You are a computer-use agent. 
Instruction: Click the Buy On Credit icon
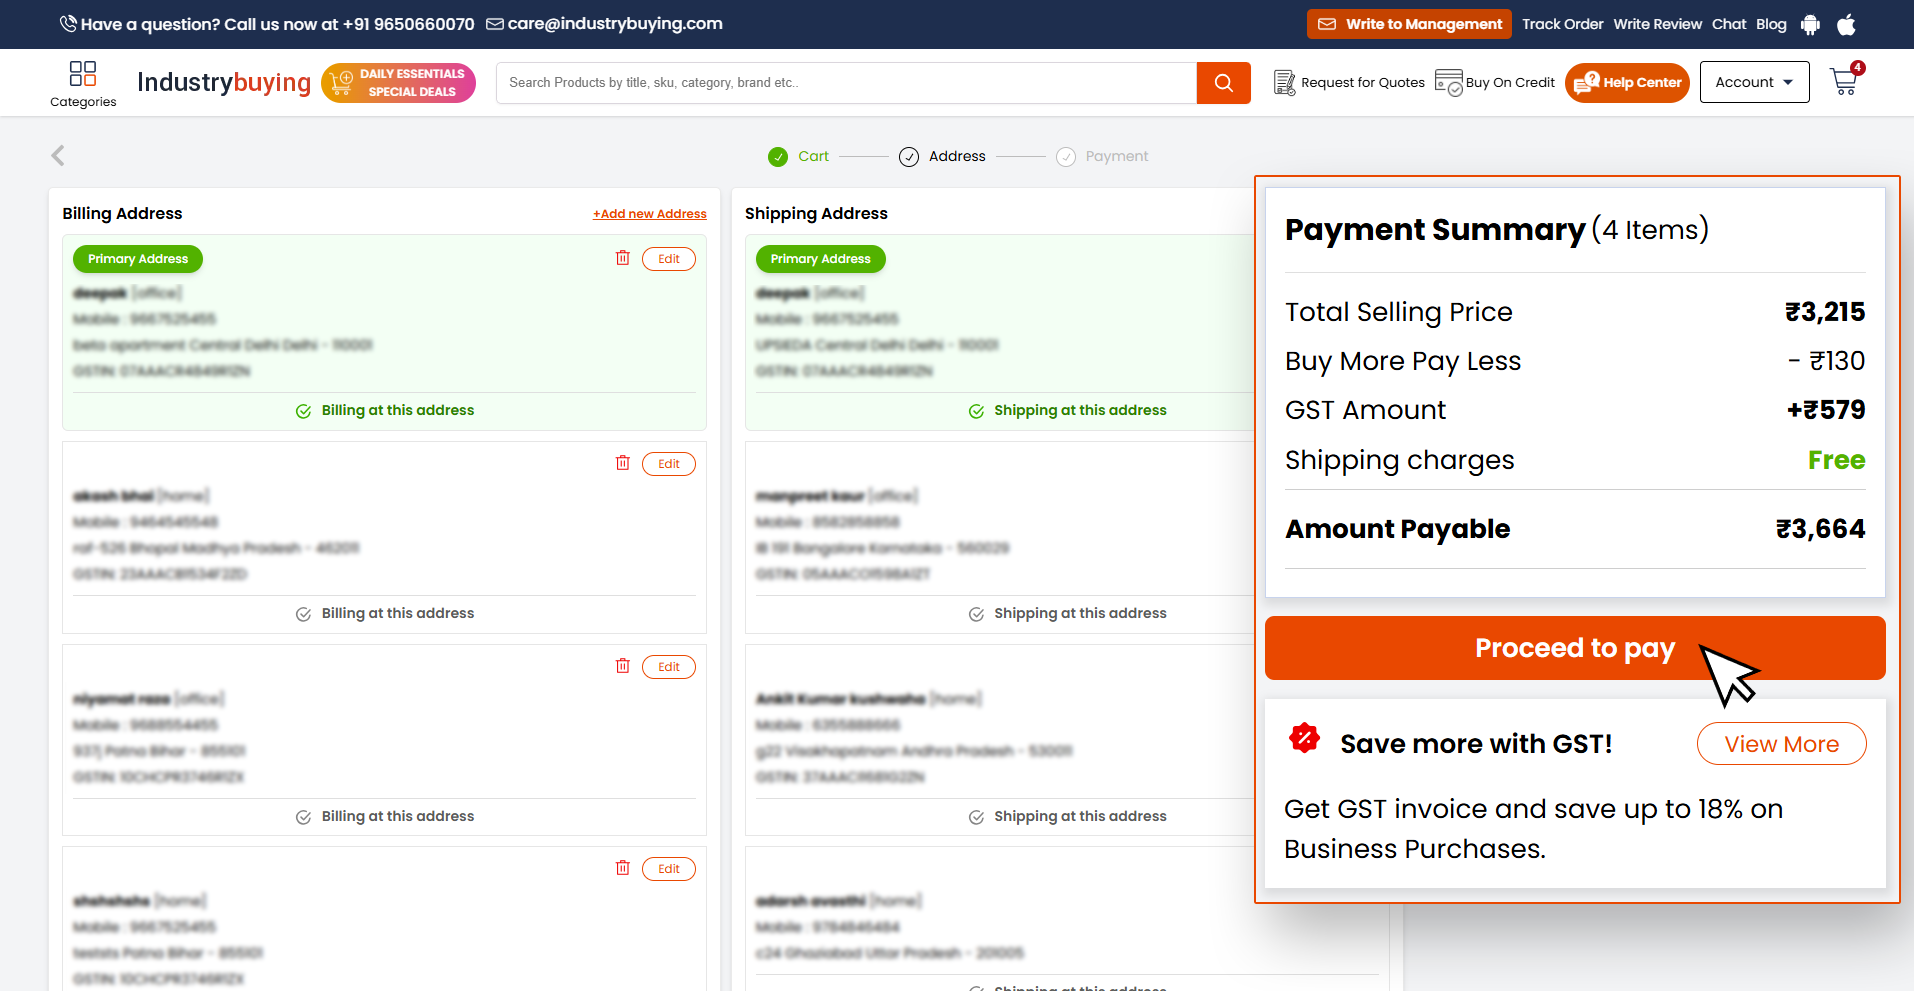coord(1448,83)
